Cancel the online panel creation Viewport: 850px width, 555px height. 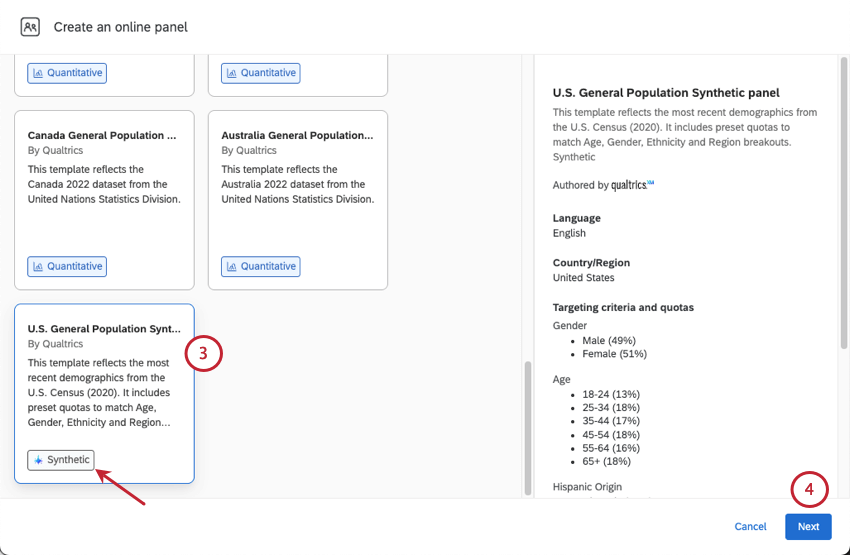[750, 527]
